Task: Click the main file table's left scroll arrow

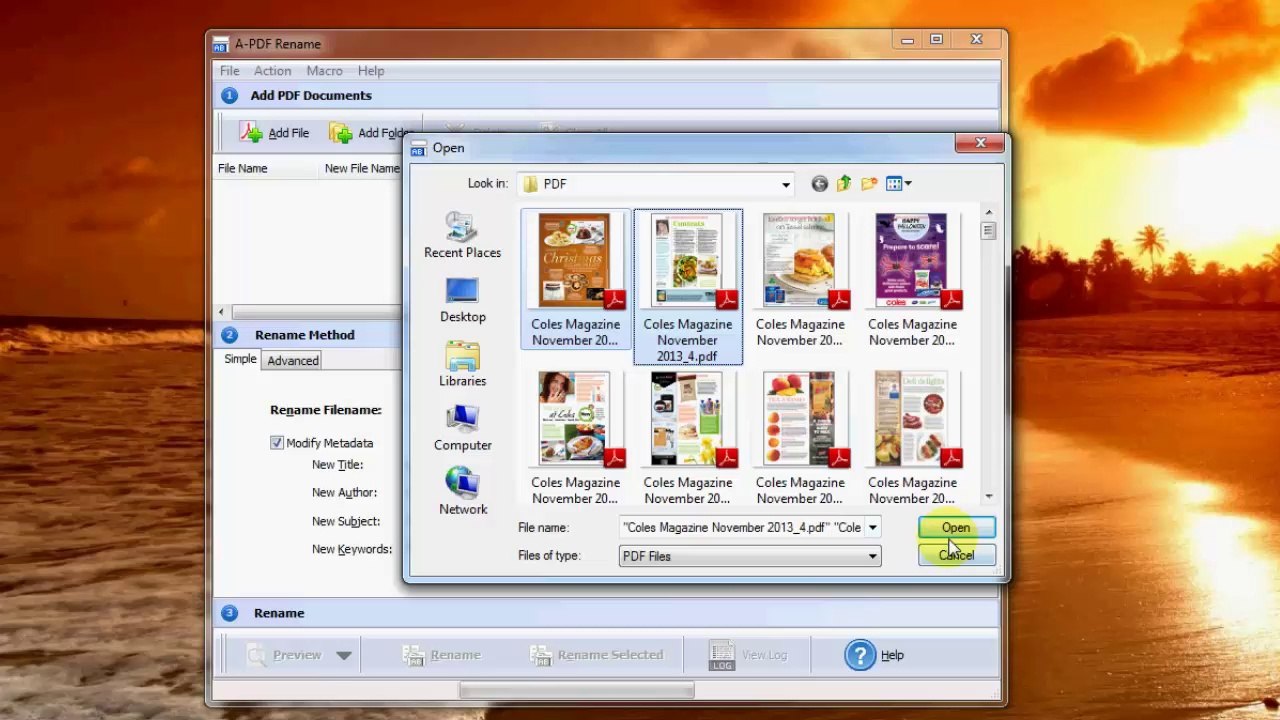Action: click(x=222, y=313)
